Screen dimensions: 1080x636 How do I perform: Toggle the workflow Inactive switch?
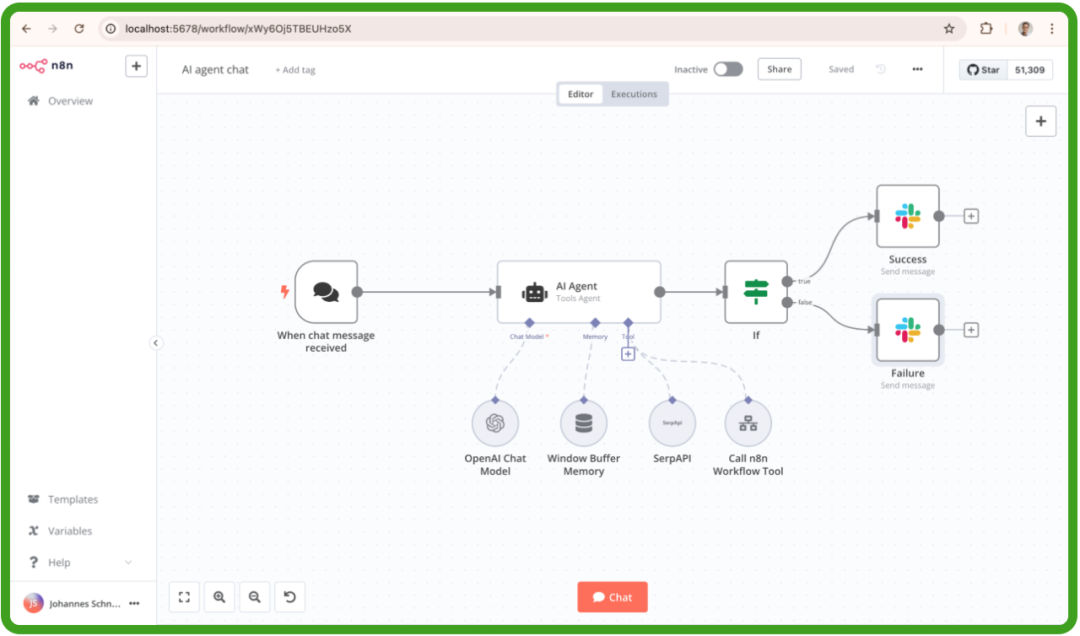pos(728,69)
